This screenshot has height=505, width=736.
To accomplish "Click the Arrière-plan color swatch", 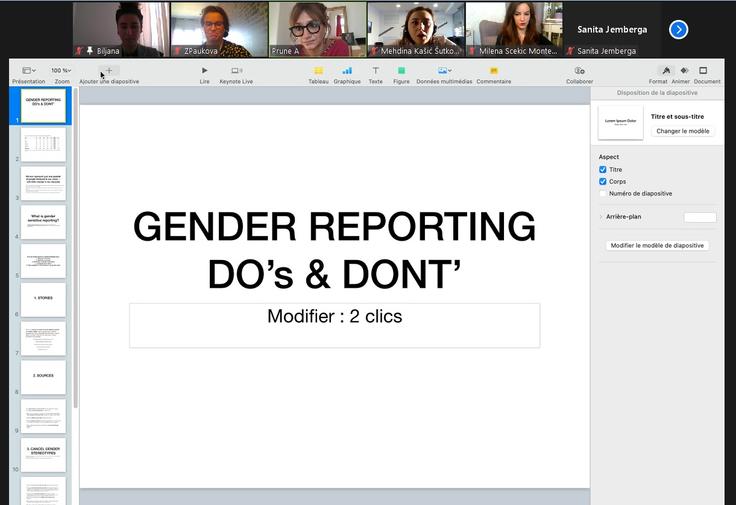I will tap(700, 217).
